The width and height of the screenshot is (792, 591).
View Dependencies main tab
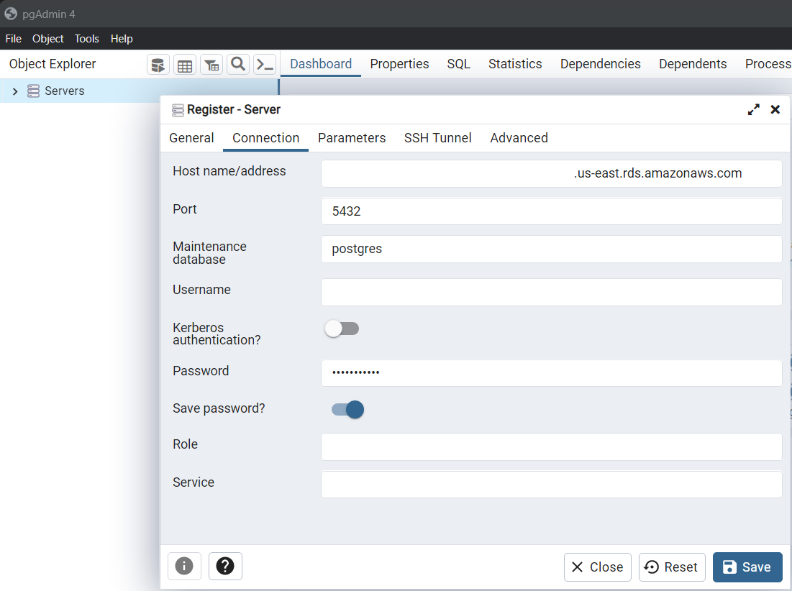(600, 64)
